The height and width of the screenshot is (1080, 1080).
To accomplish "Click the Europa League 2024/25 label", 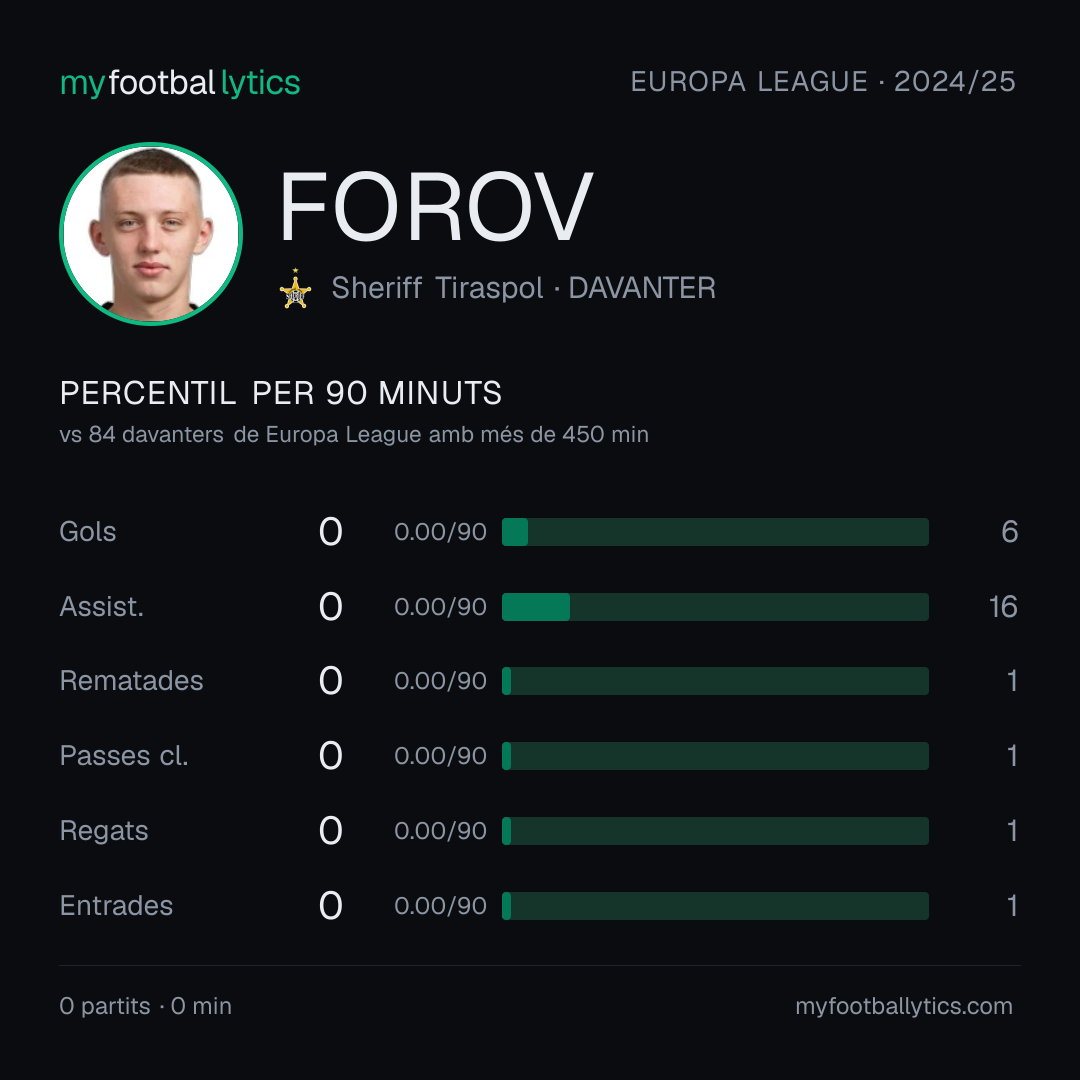I will (823, 82).
